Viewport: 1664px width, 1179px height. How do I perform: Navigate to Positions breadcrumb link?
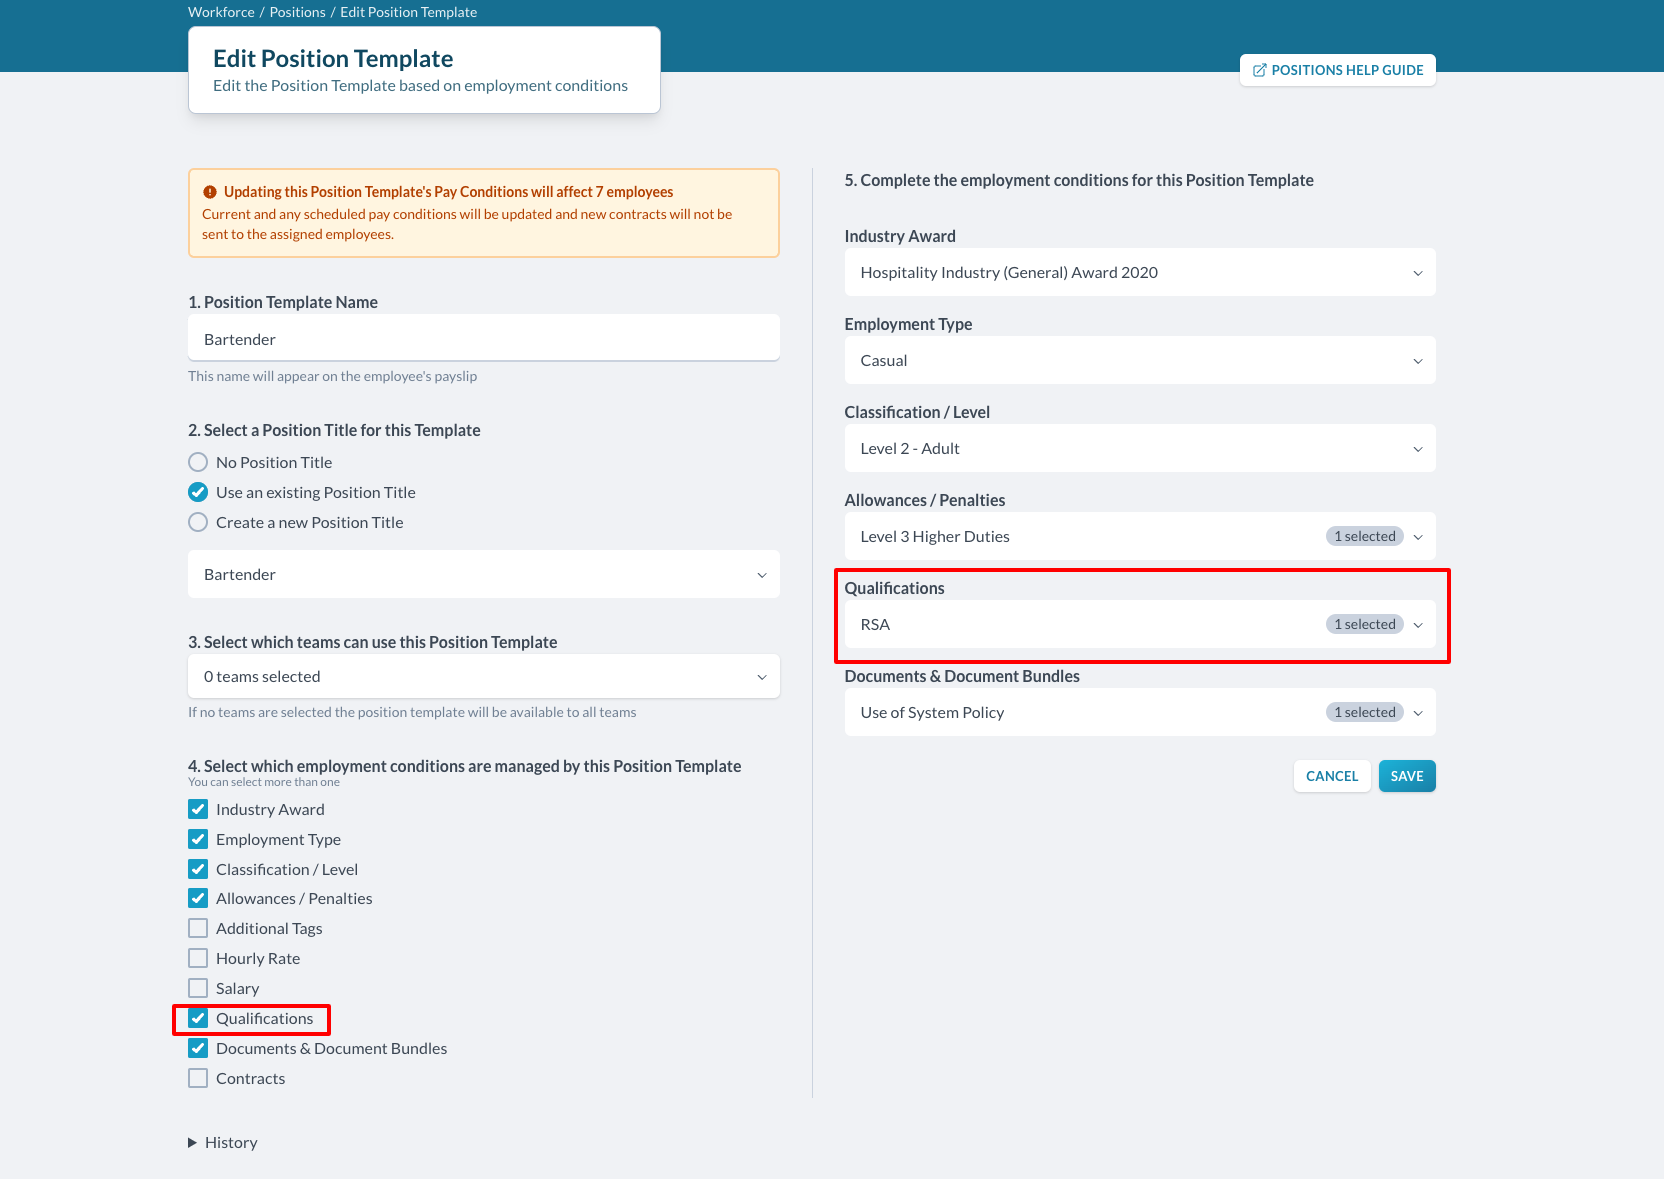click(297, 12)
